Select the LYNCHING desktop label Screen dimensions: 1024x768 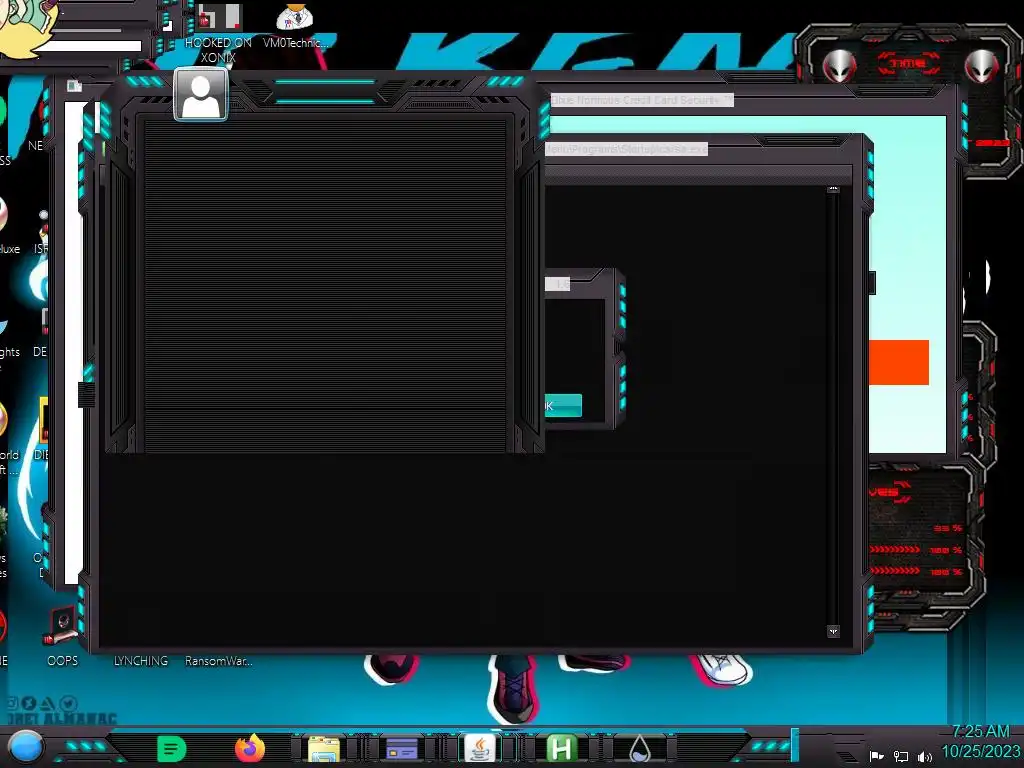[x=140, y=661]
